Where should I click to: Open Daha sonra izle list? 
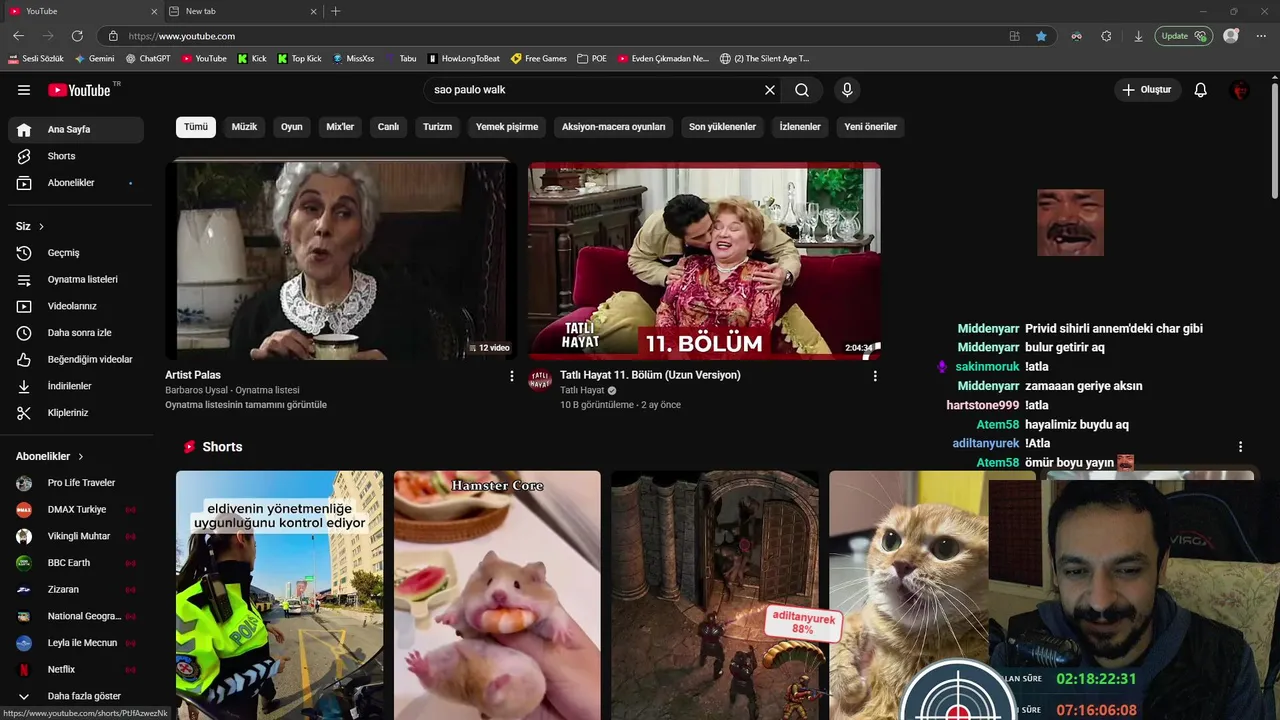76,333
